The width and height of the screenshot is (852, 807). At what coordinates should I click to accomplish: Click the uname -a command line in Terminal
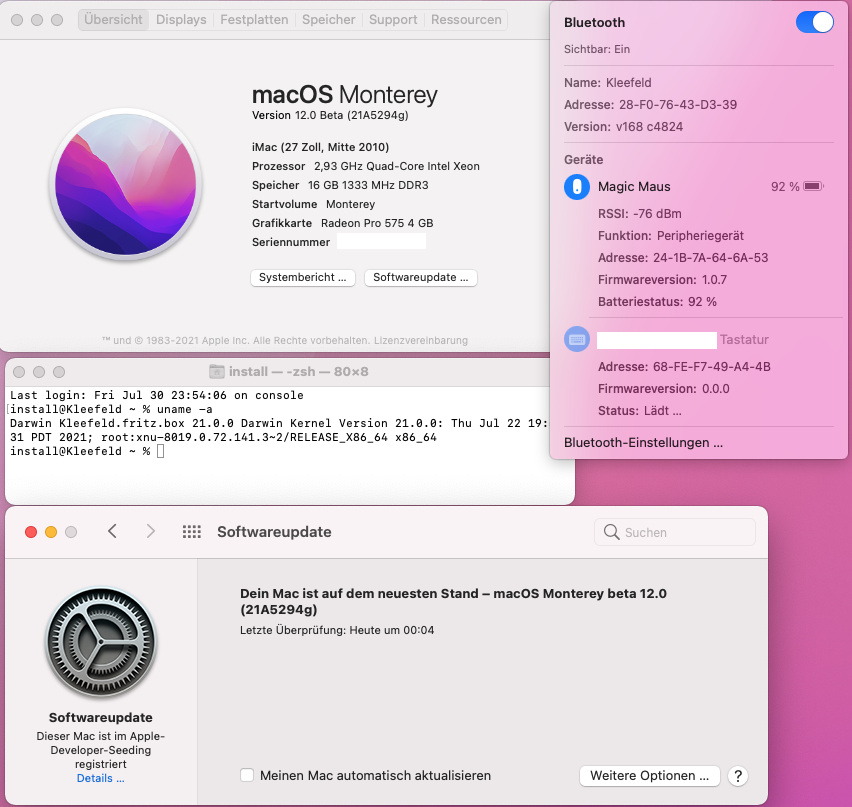(x=111, y=409)
